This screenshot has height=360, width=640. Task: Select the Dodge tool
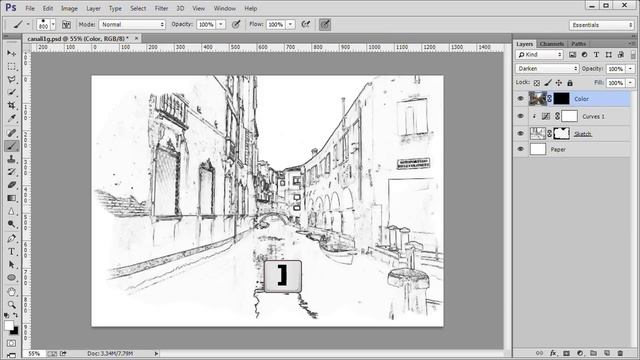(11, 224)
